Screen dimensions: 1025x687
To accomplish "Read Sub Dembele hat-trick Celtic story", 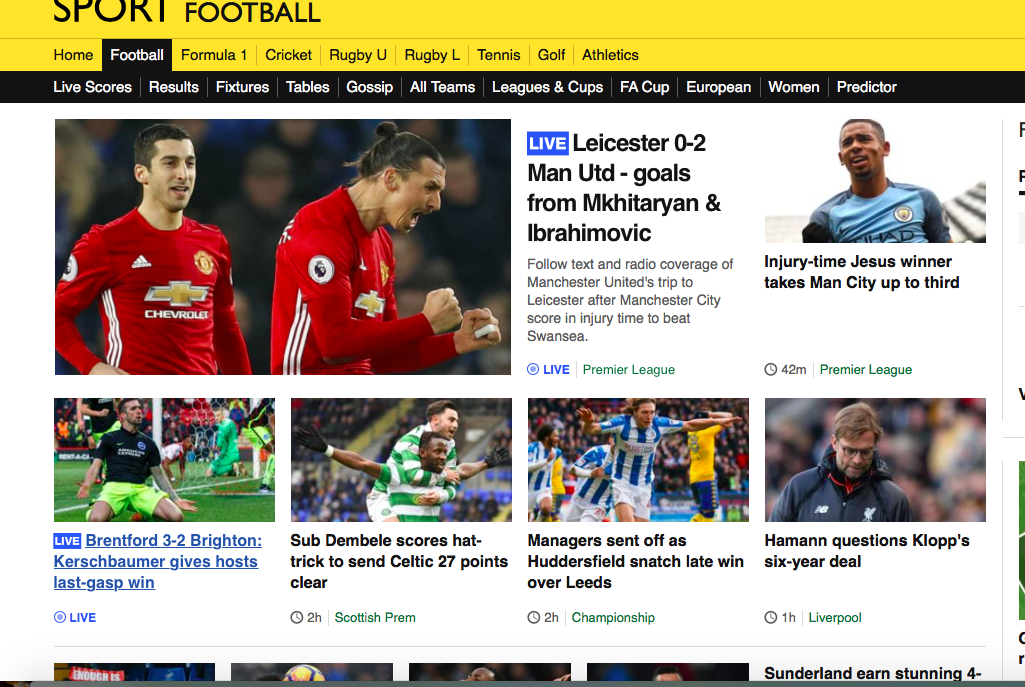I will [399, 561].
